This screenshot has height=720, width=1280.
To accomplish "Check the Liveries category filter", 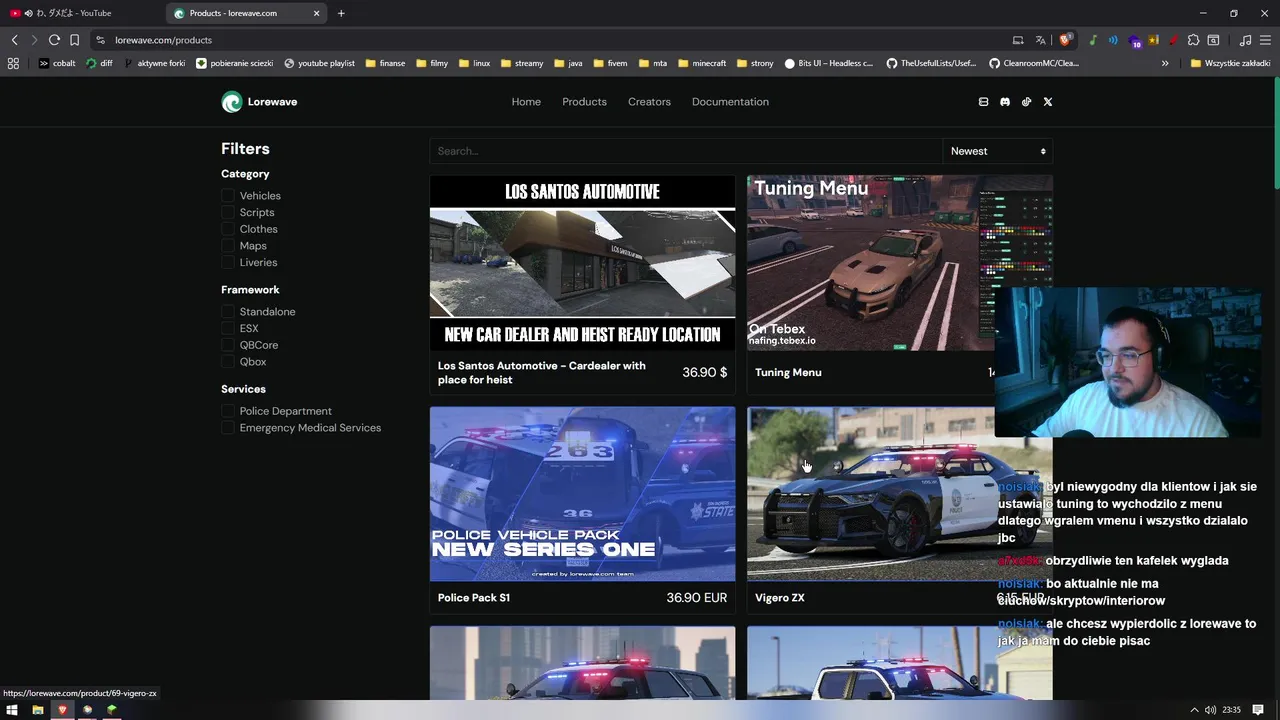I will 228,262.
